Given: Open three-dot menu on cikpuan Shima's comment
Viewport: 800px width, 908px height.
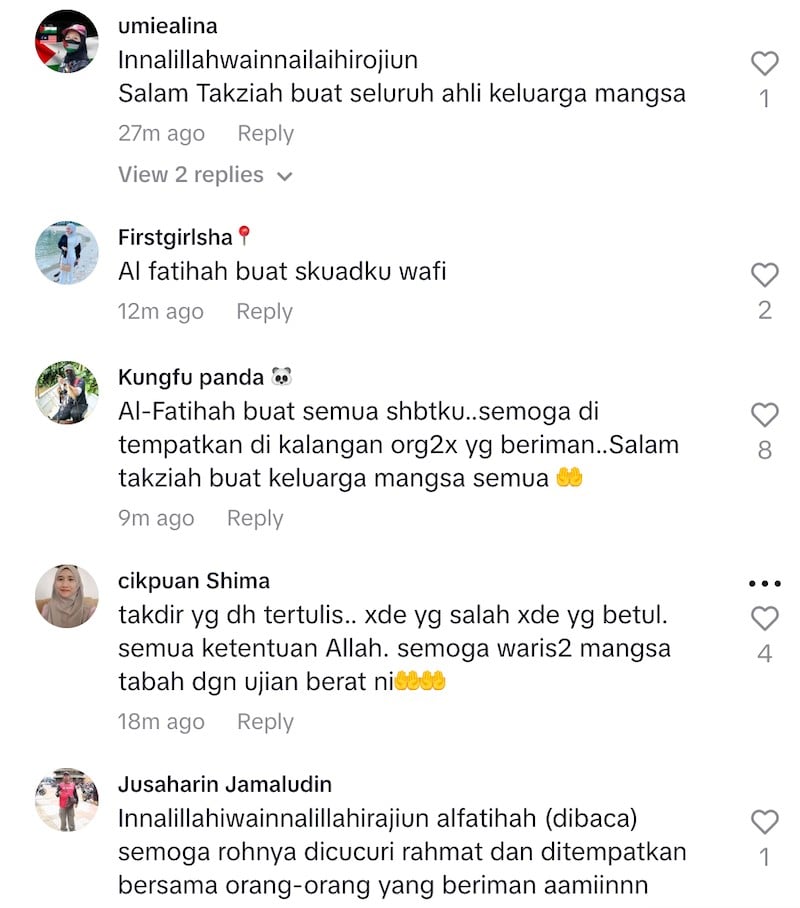Looking at the screenshot, I should coord(765,583).
